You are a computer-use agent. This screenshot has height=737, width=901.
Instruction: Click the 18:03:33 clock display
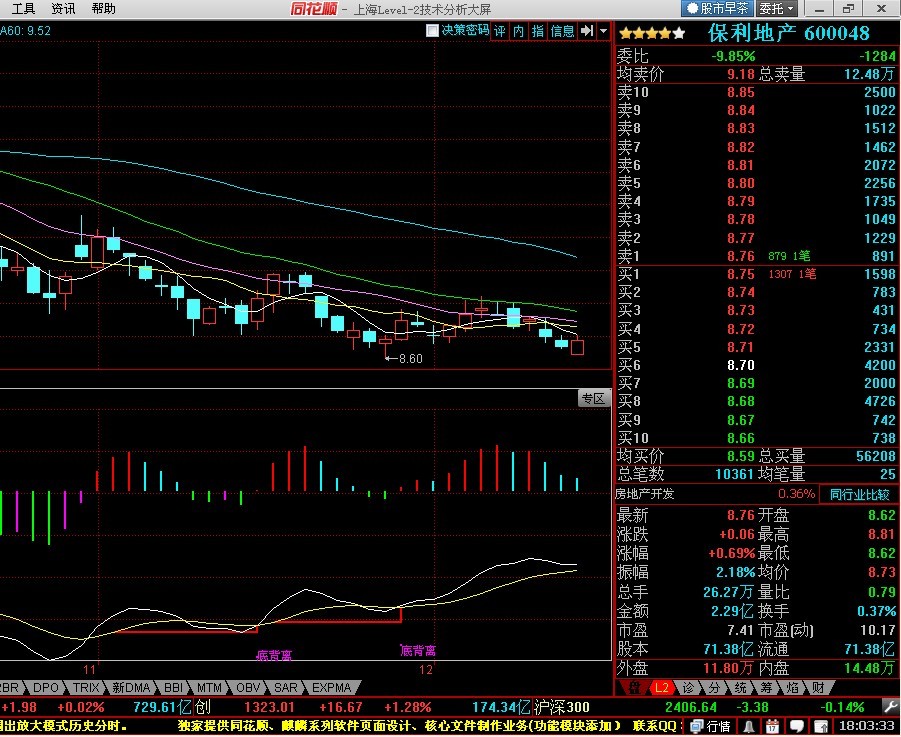click(x=865, y=727)
